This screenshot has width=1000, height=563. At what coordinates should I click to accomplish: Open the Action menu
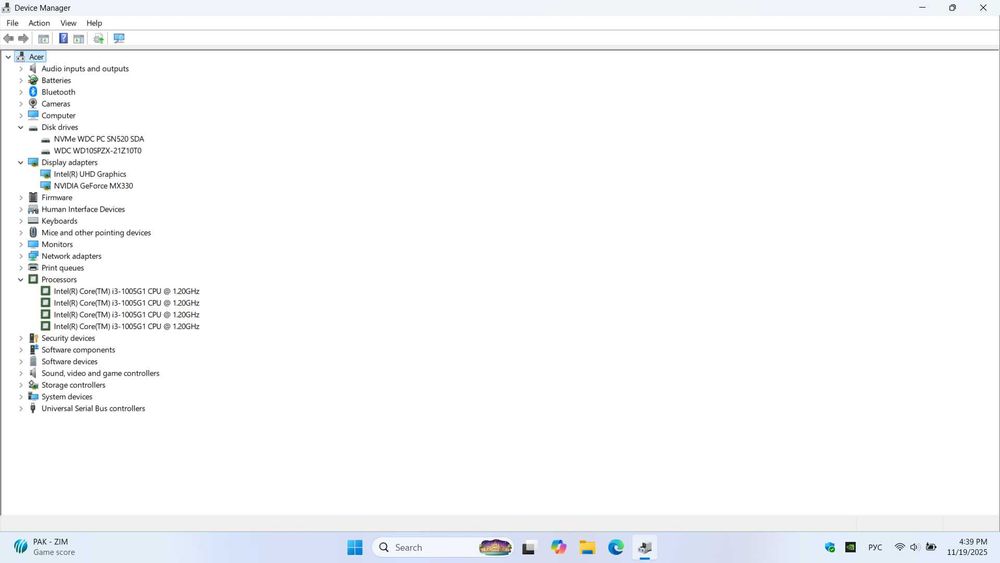(39, 23)
